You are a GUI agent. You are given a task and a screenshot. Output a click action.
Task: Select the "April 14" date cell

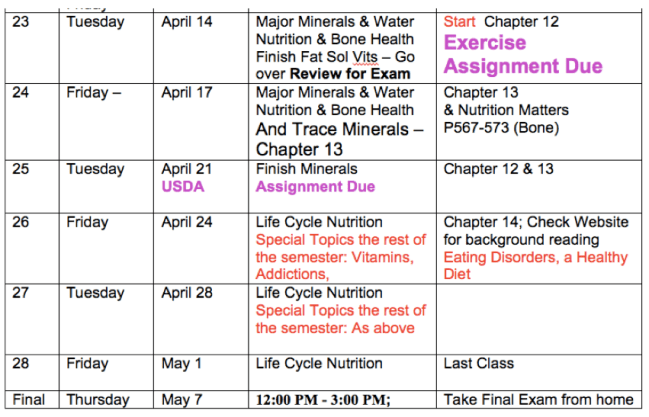(x=188, y=21)
